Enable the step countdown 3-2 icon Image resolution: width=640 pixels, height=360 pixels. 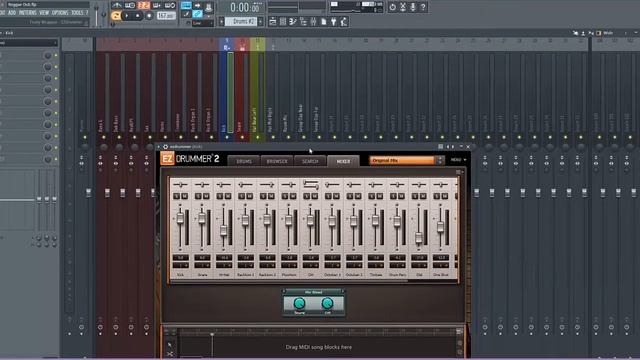(144, 5)
